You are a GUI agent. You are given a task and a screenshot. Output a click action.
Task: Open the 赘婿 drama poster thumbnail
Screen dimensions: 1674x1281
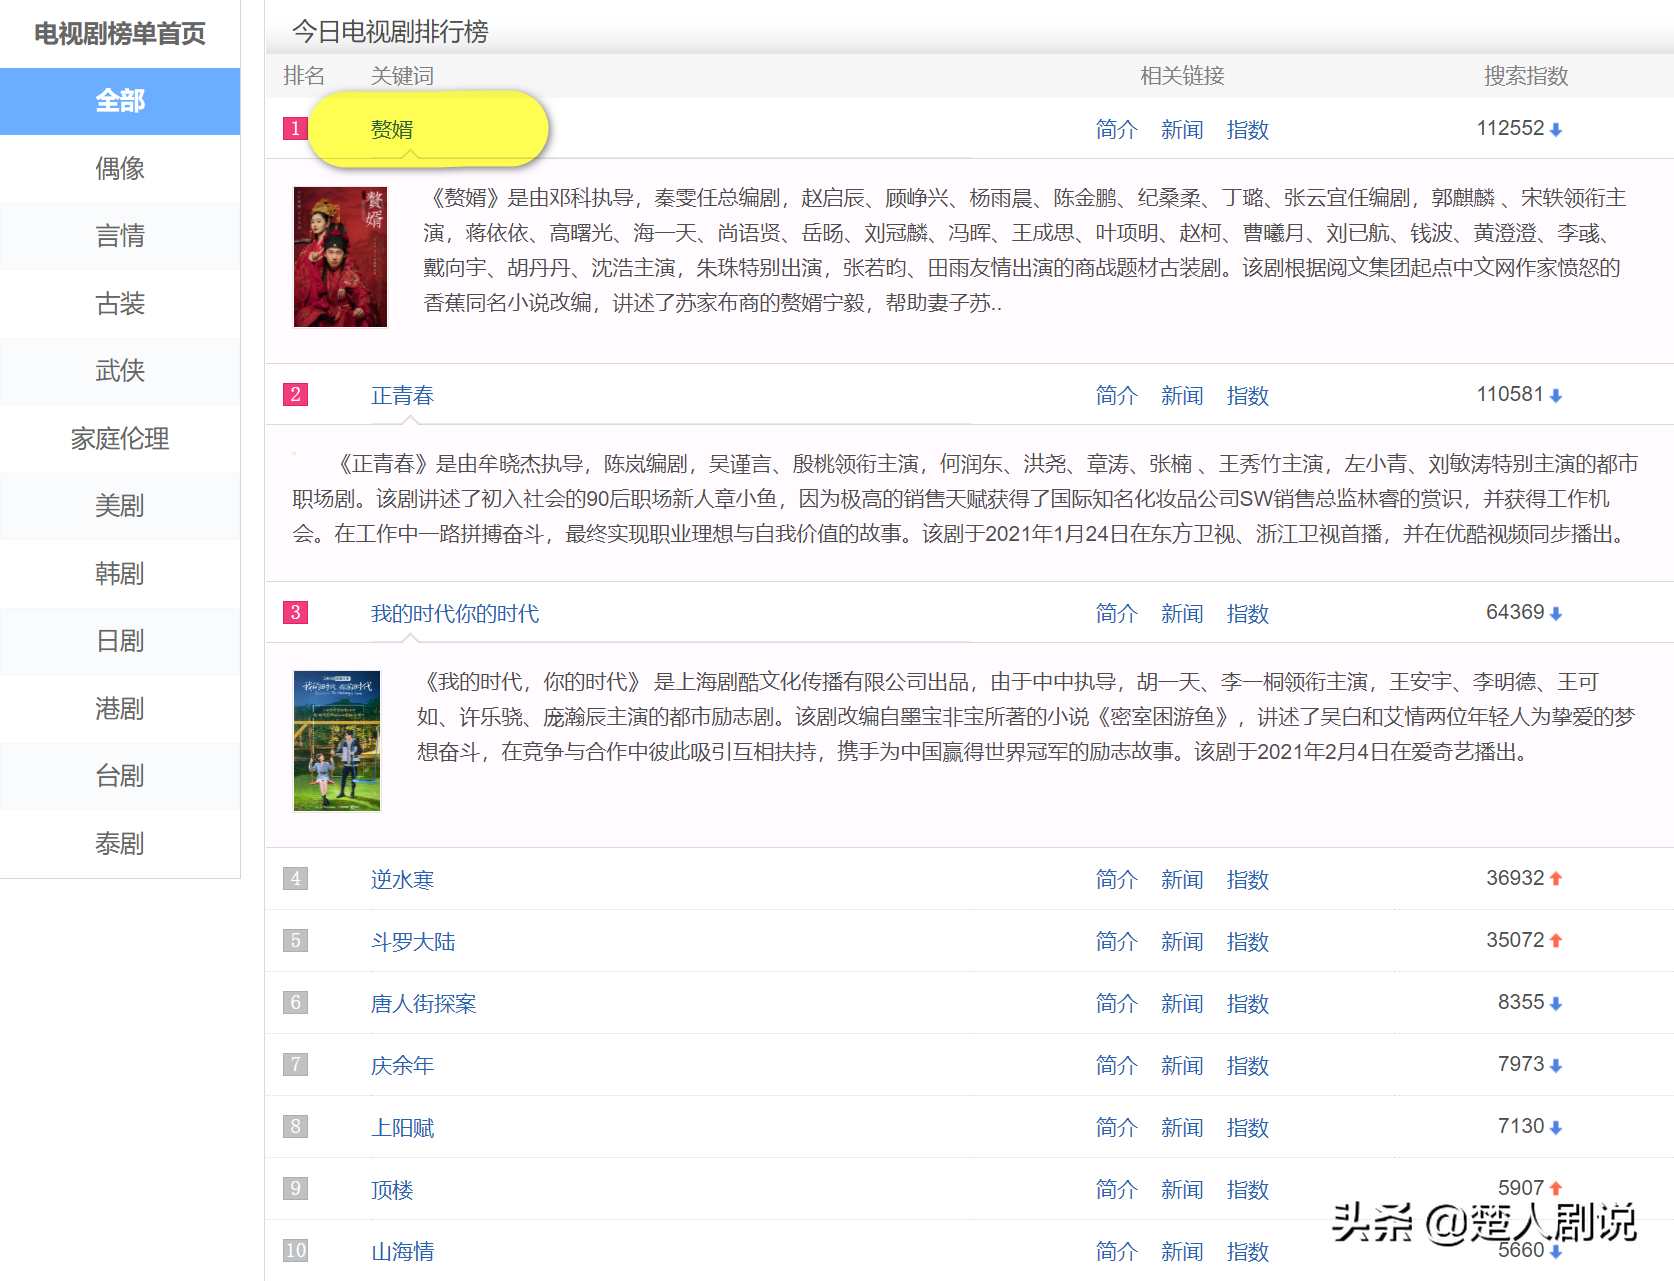point(340,257)
